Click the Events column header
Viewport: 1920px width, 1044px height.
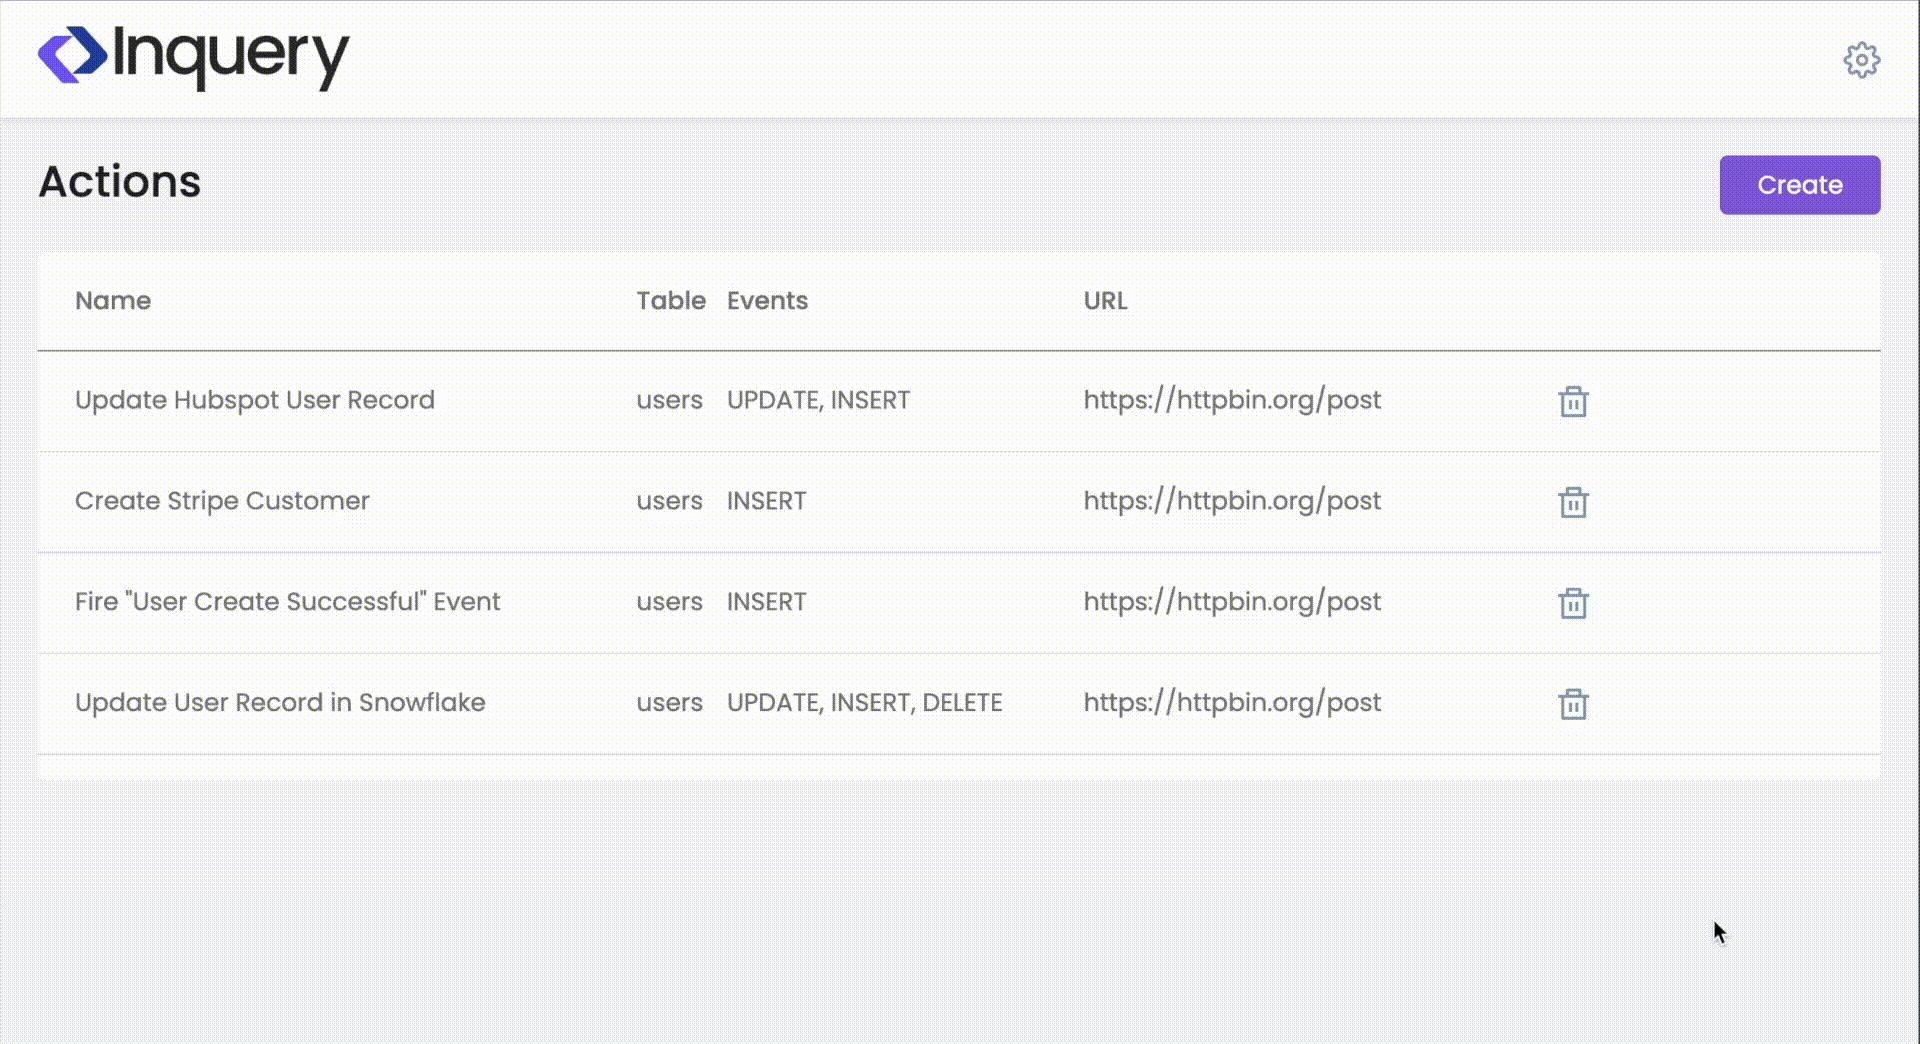point(767,301)
